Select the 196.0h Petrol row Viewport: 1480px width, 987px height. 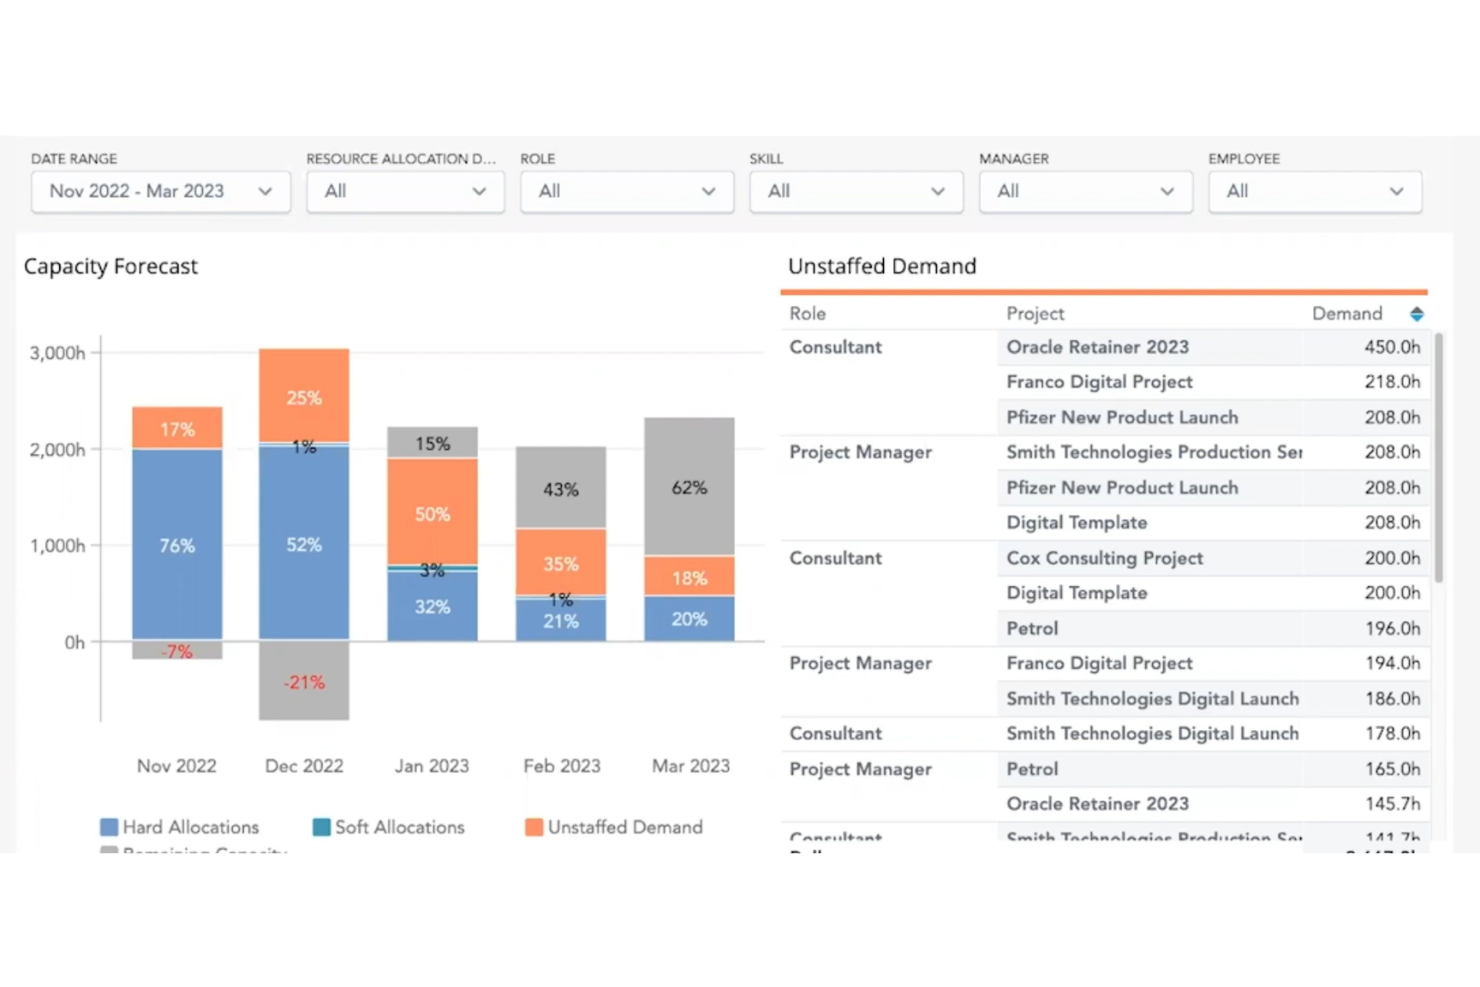pos(1213,628)
